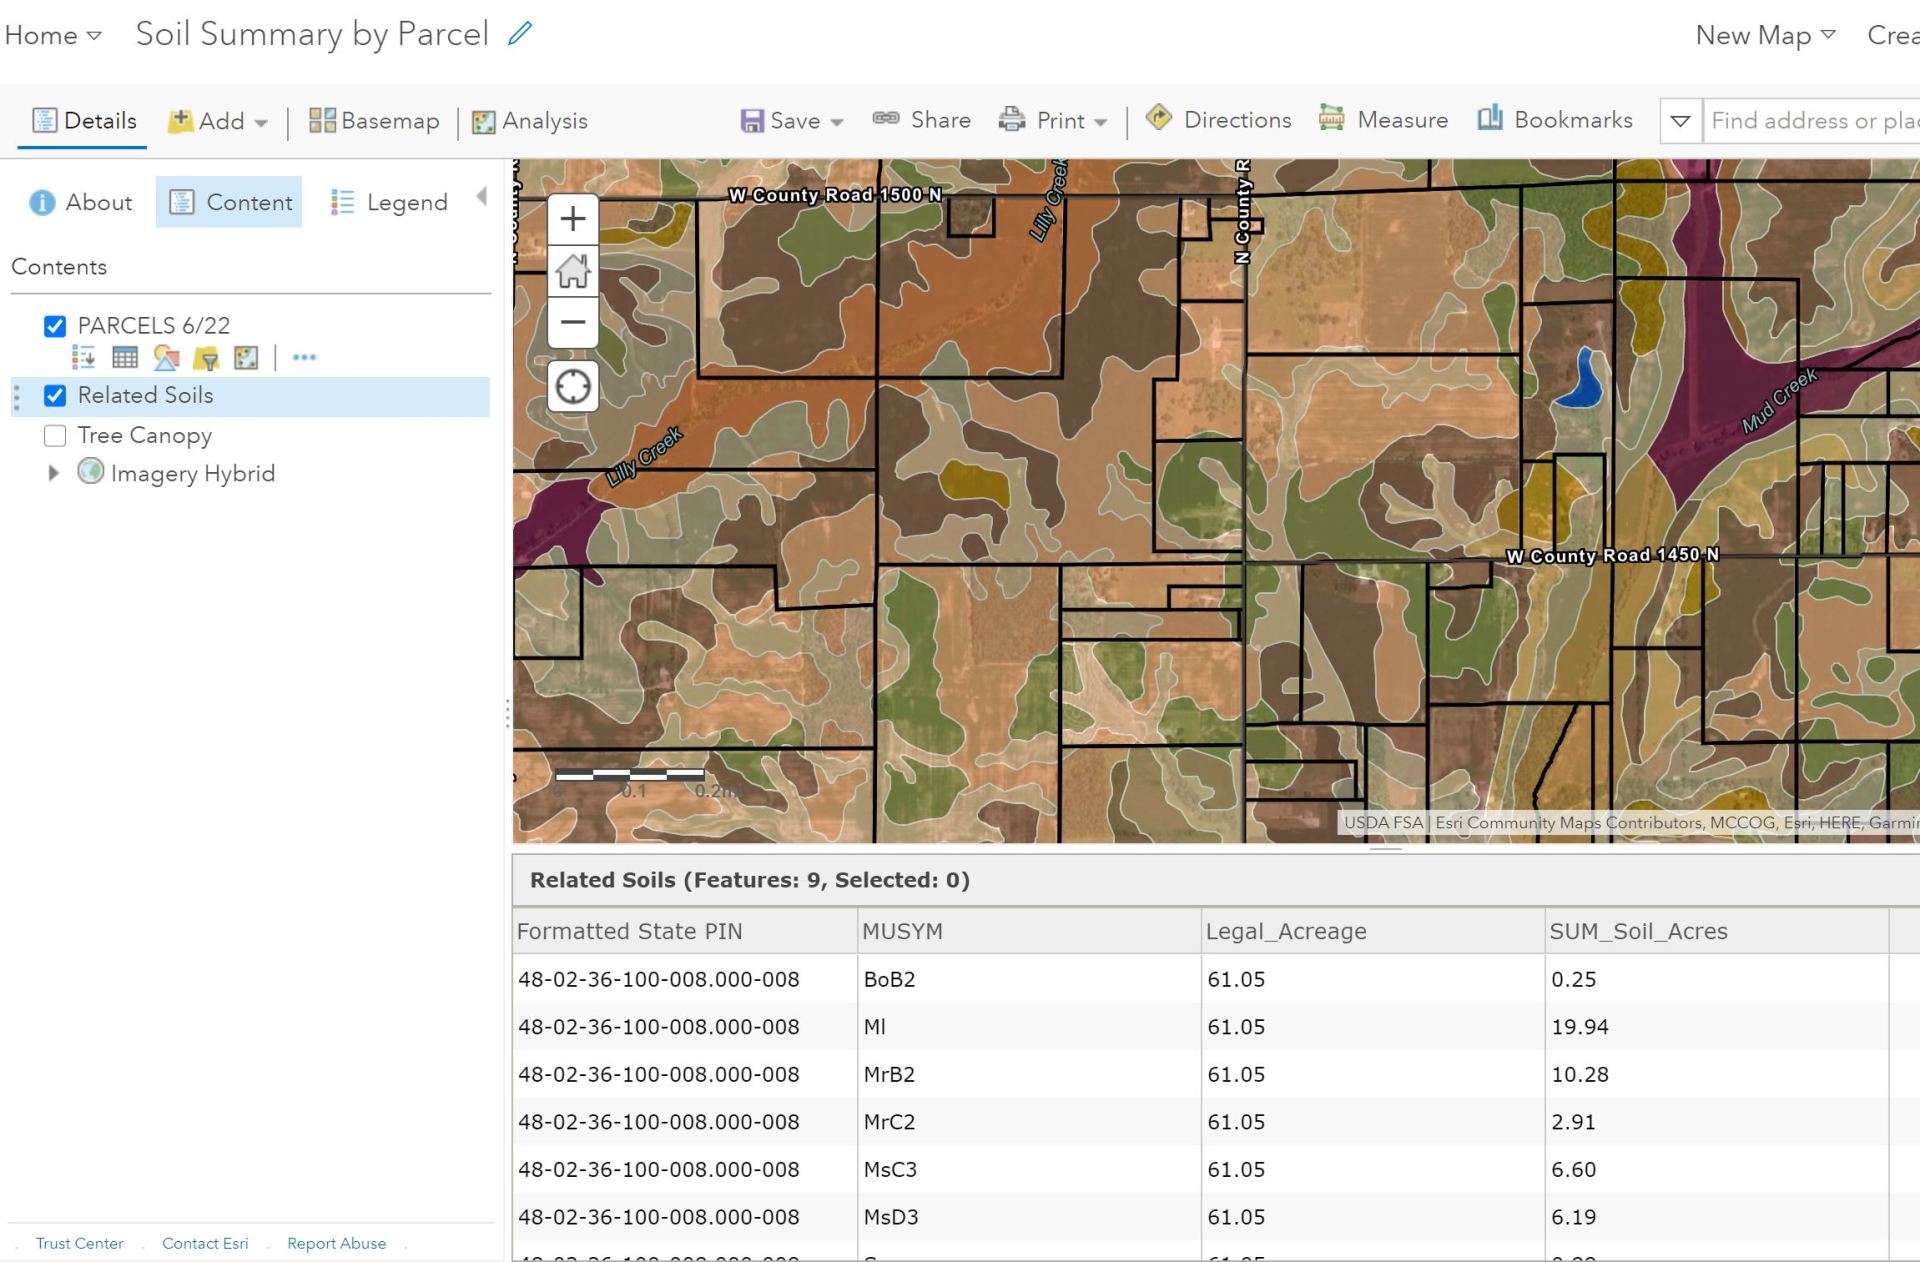This screenshot has height=1262, width=1920.
Task: Enable the Tree Canopy layer
Action: 55,436
